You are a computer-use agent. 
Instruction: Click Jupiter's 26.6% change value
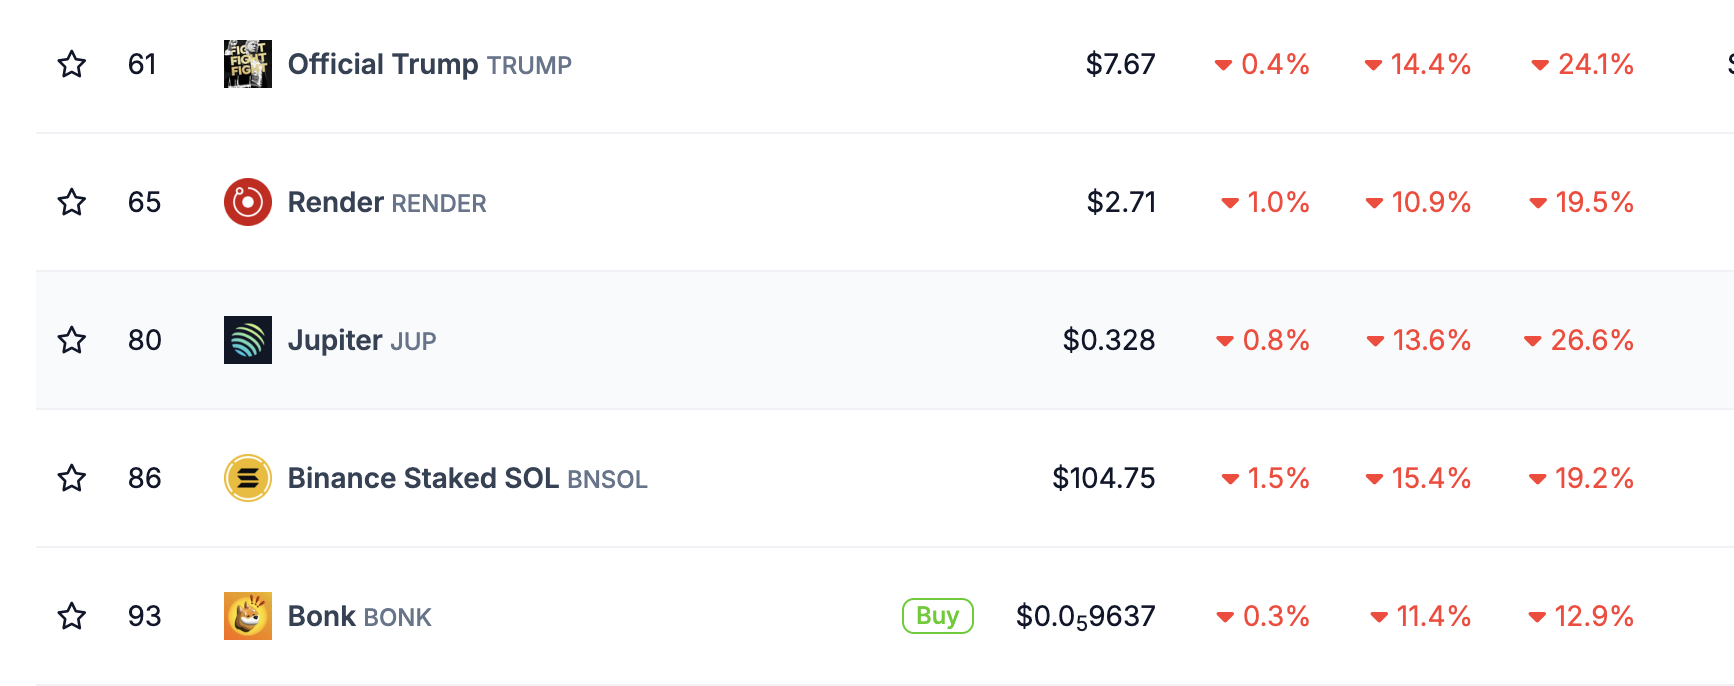point(1591,340)
